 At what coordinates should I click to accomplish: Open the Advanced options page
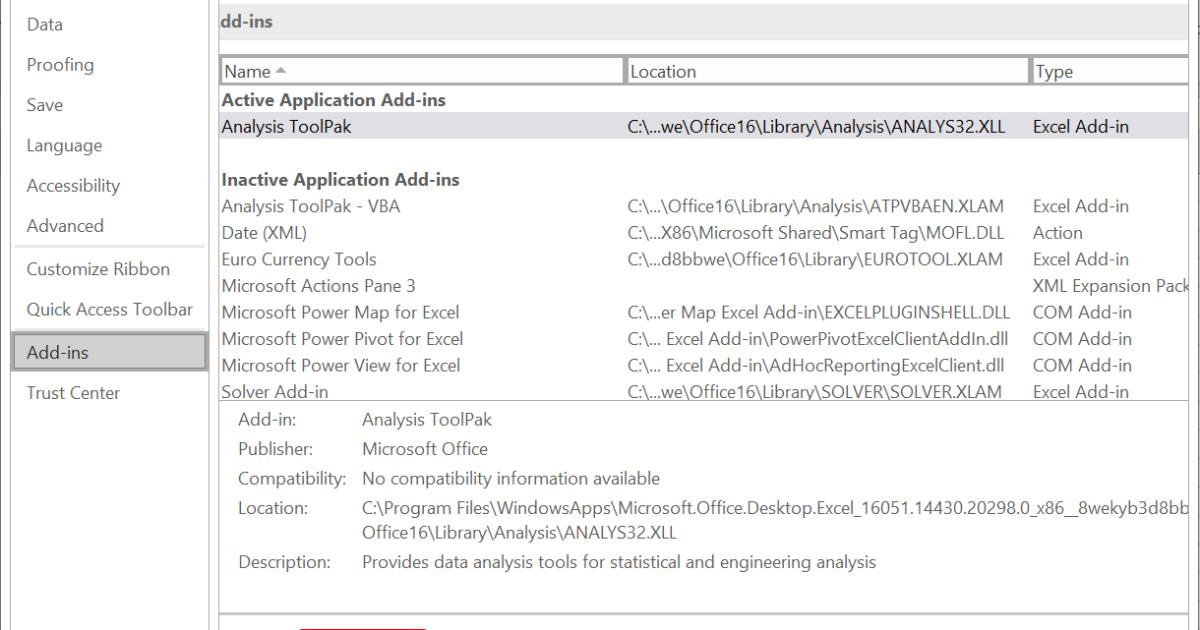66,226
